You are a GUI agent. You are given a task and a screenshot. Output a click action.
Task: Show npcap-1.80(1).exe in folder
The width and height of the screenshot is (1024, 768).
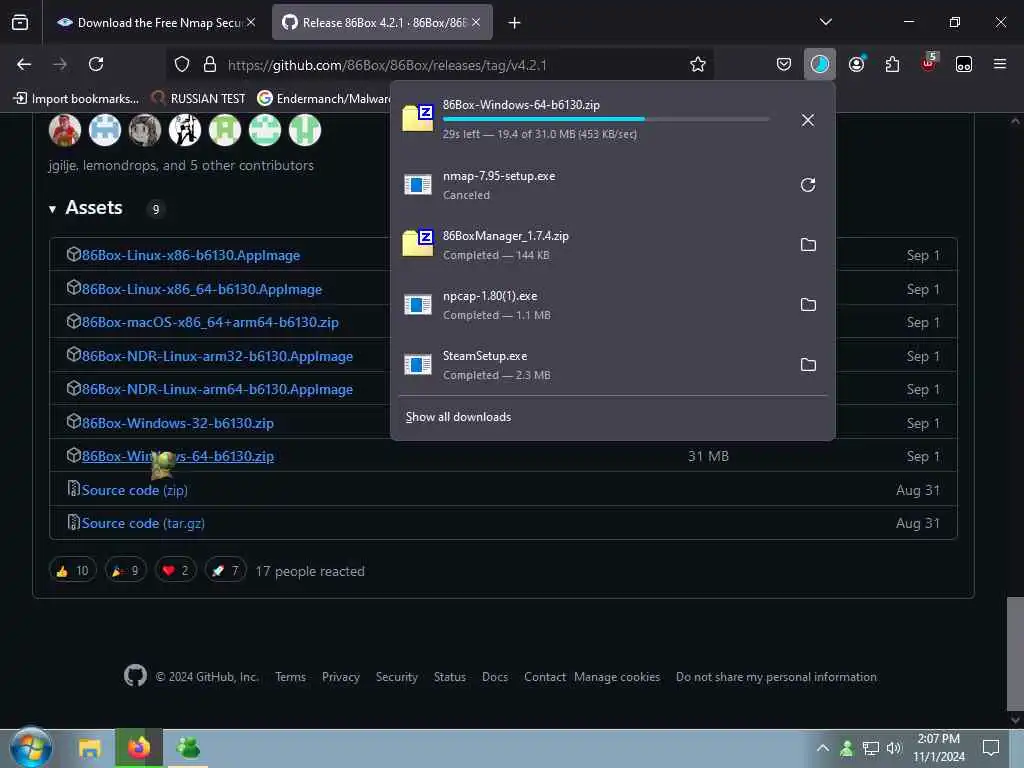point(808,305)
